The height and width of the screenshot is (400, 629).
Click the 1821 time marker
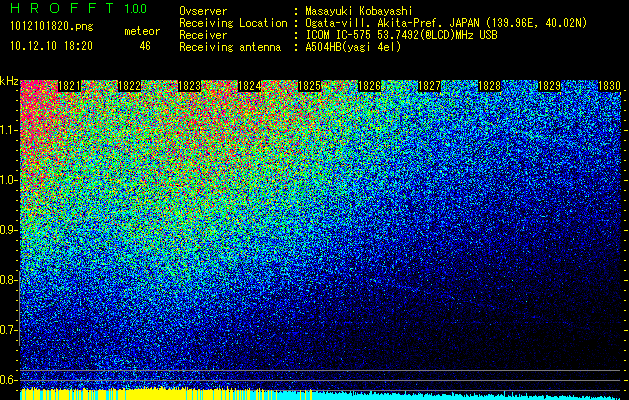click(69, 86)
